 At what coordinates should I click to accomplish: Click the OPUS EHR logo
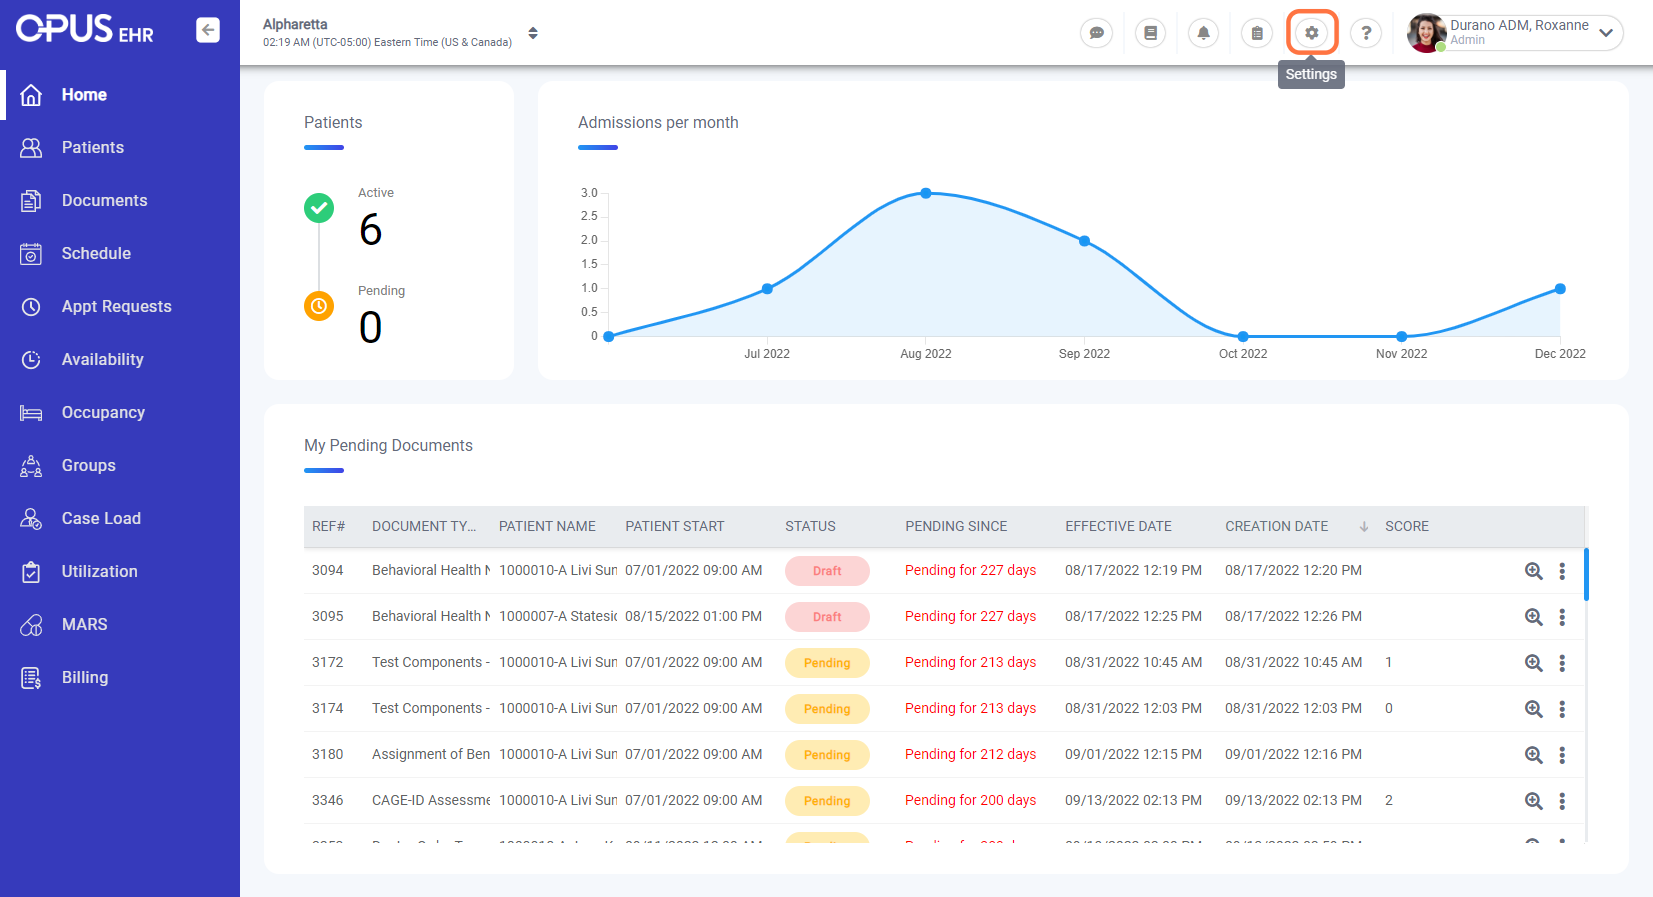tap(85, 29)
